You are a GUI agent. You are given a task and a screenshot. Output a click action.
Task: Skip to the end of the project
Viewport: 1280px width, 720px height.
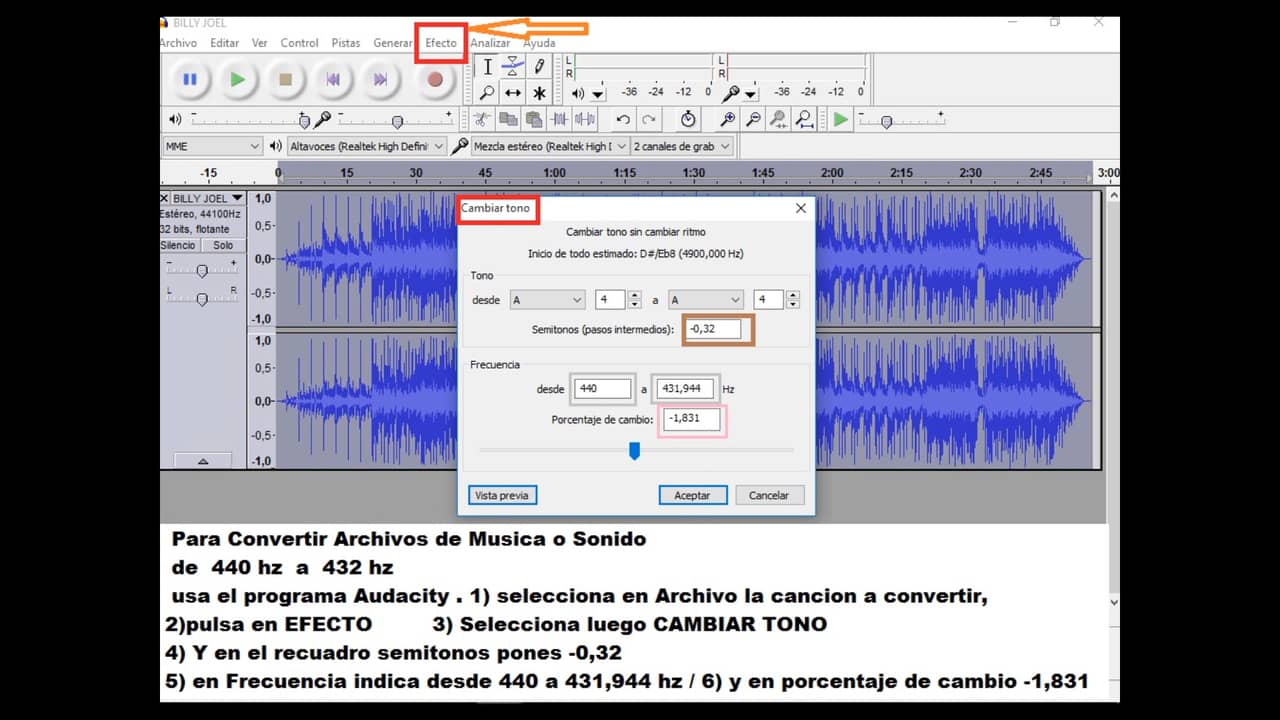coord(381,80)
